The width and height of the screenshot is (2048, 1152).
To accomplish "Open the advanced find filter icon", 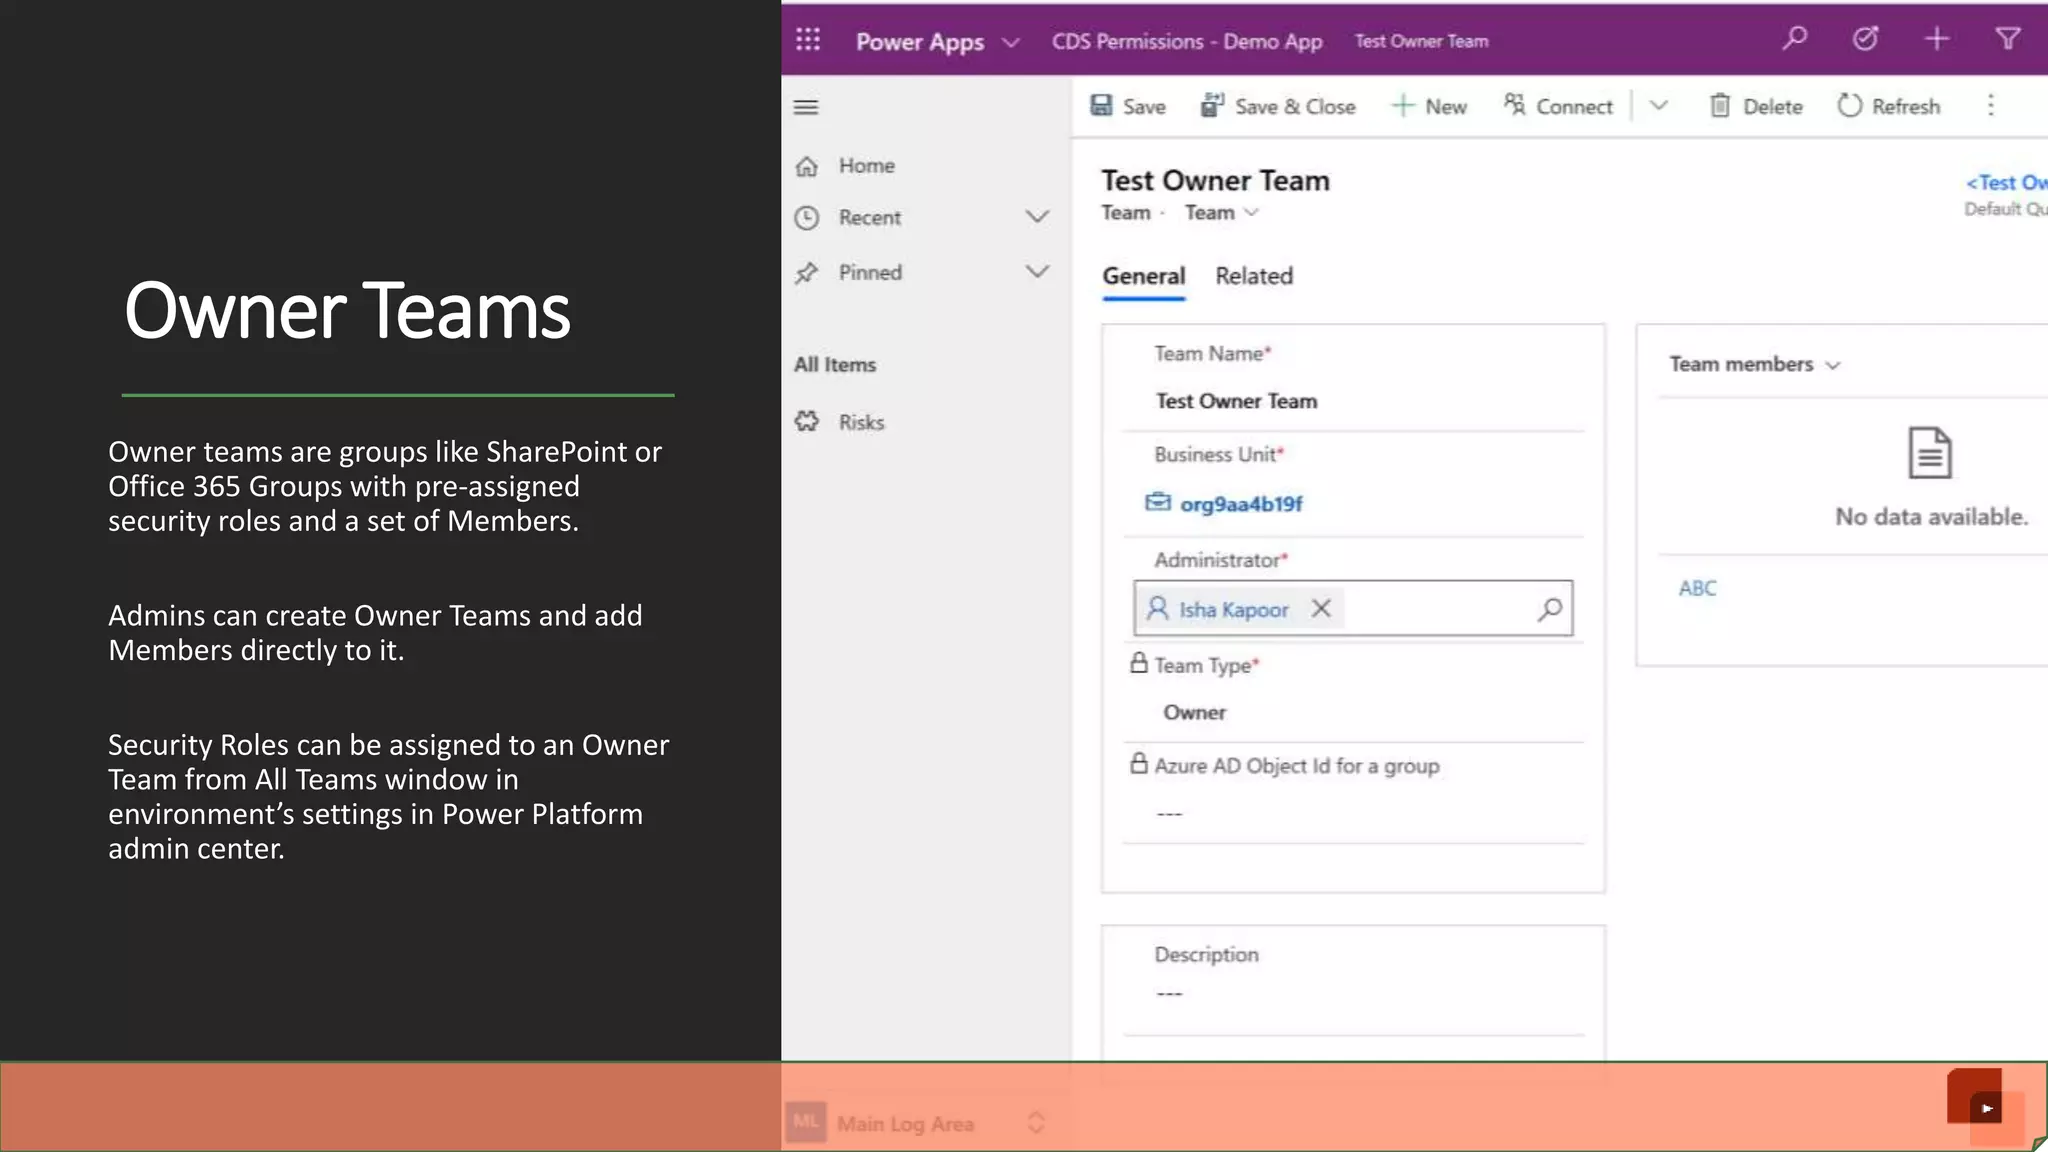I will pos(2008,39).
